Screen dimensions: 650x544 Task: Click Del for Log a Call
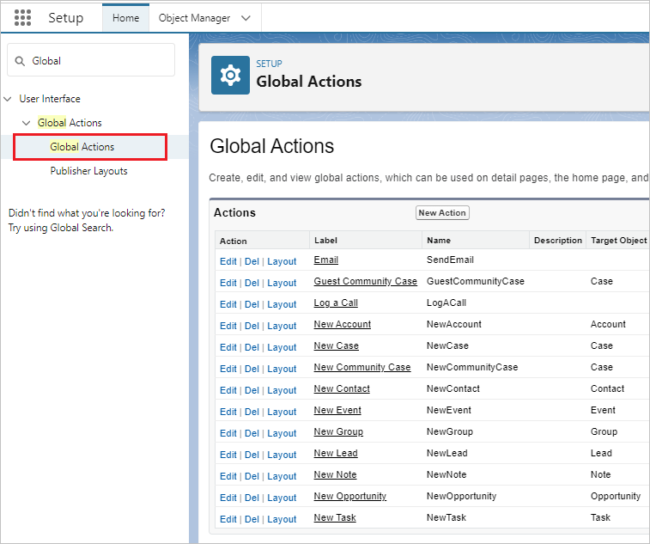pos(252,305)
